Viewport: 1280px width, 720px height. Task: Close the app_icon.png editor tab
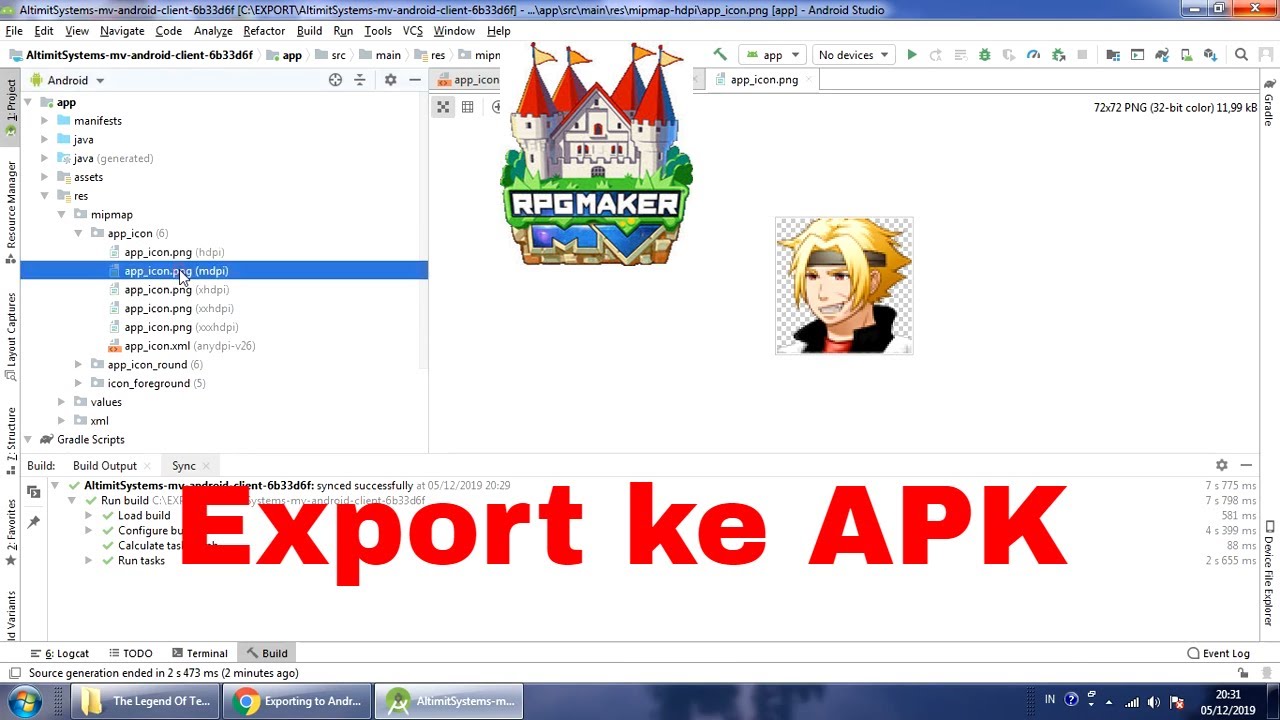[811, 80]
